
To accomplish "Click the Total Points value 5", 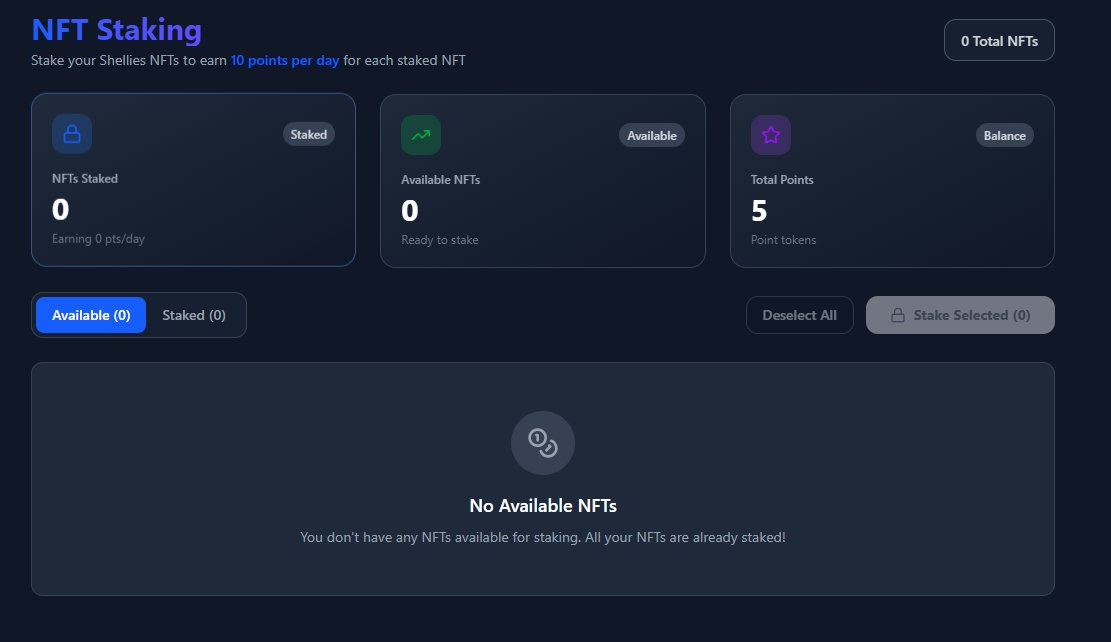I will click(759, 210).
